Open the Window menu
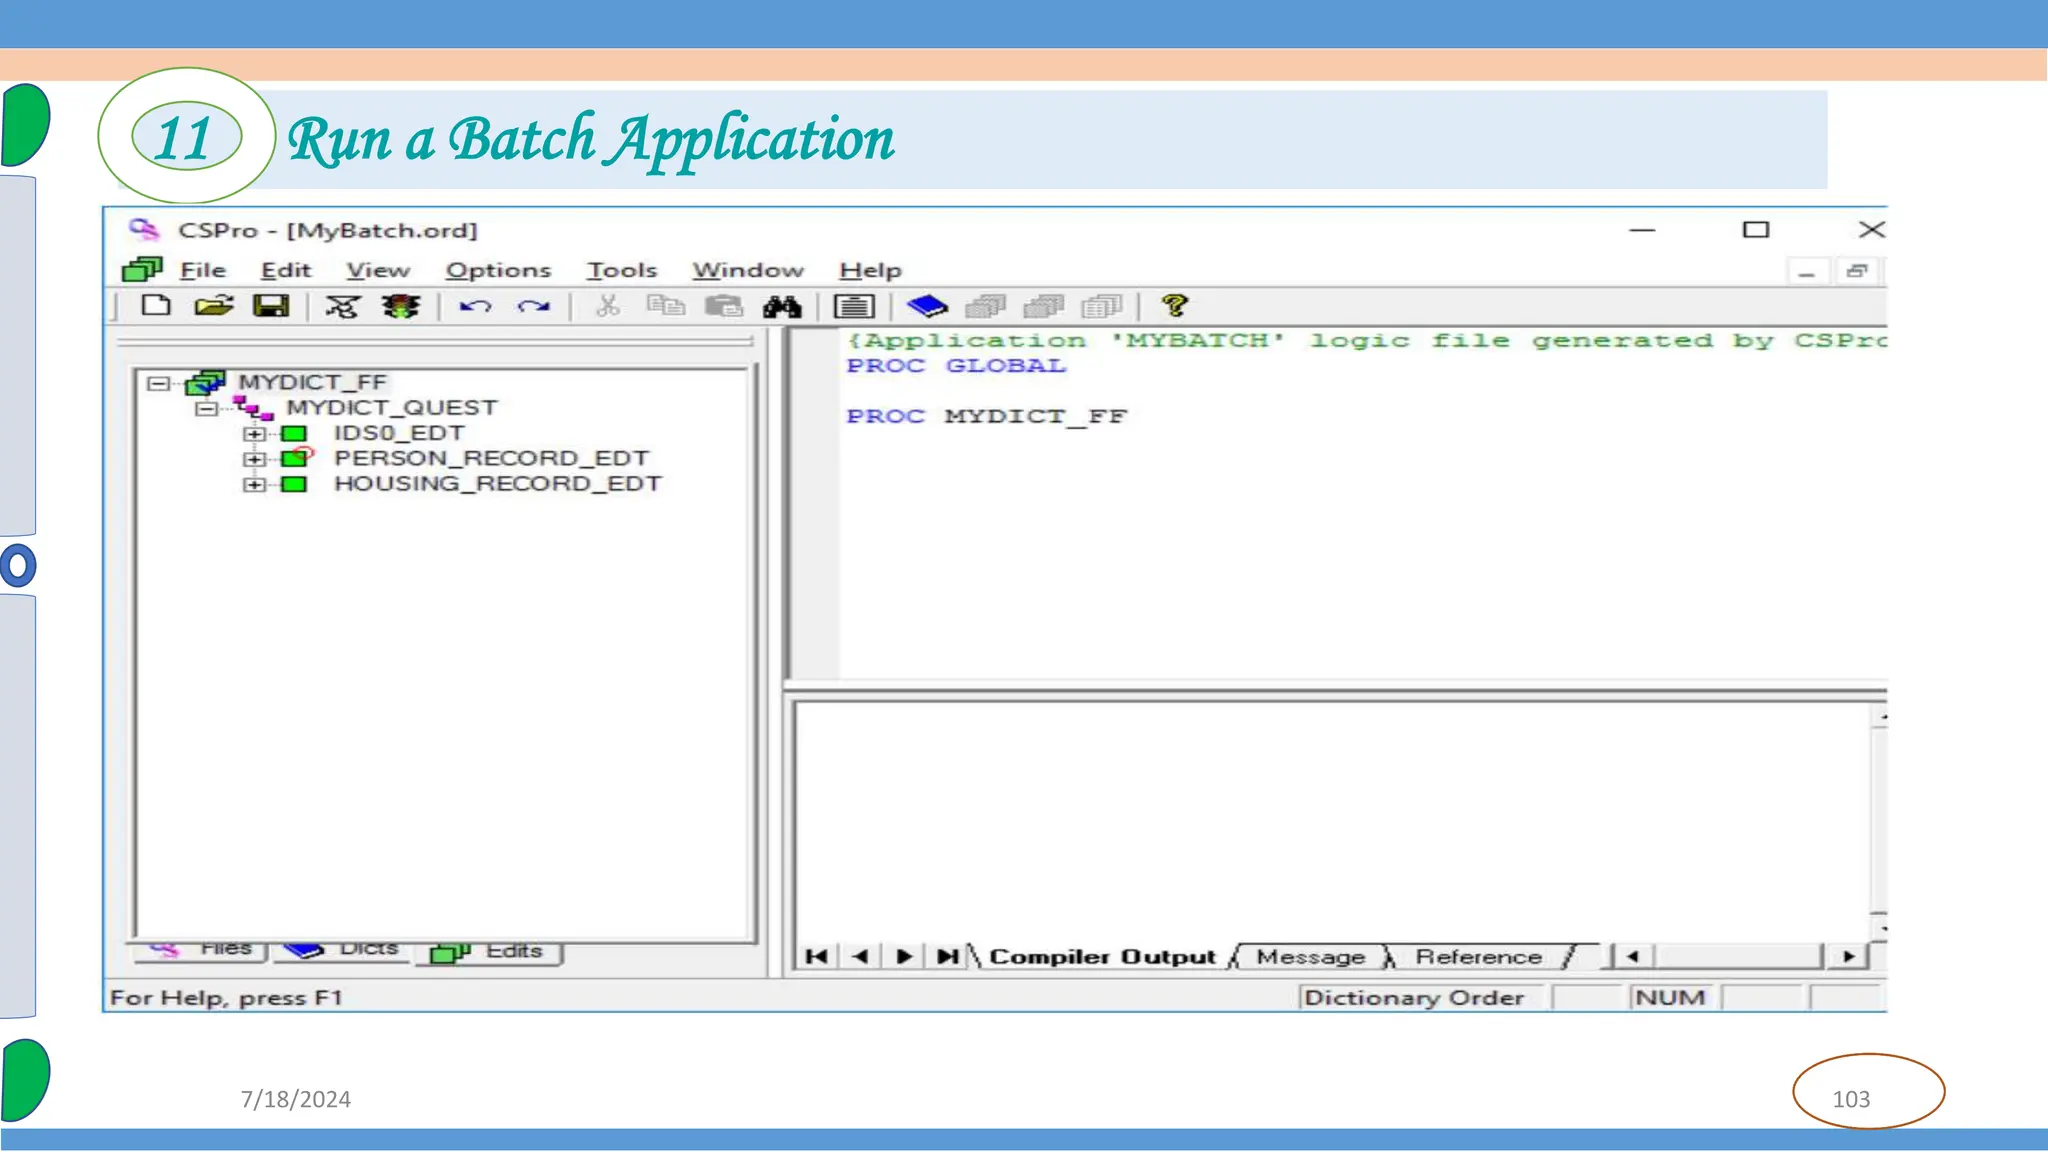The height and width of the screenshot is (1152, 2048). tap(748, 270)
